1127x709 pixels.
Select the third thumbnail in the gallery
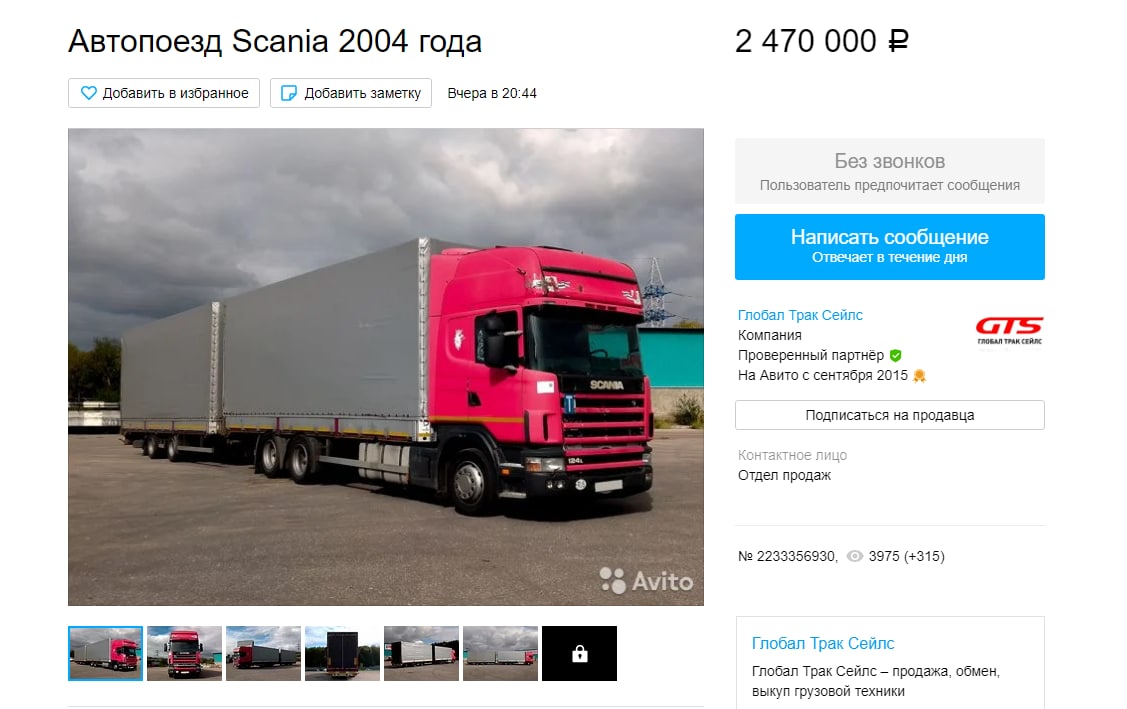[x=264, y=653]
